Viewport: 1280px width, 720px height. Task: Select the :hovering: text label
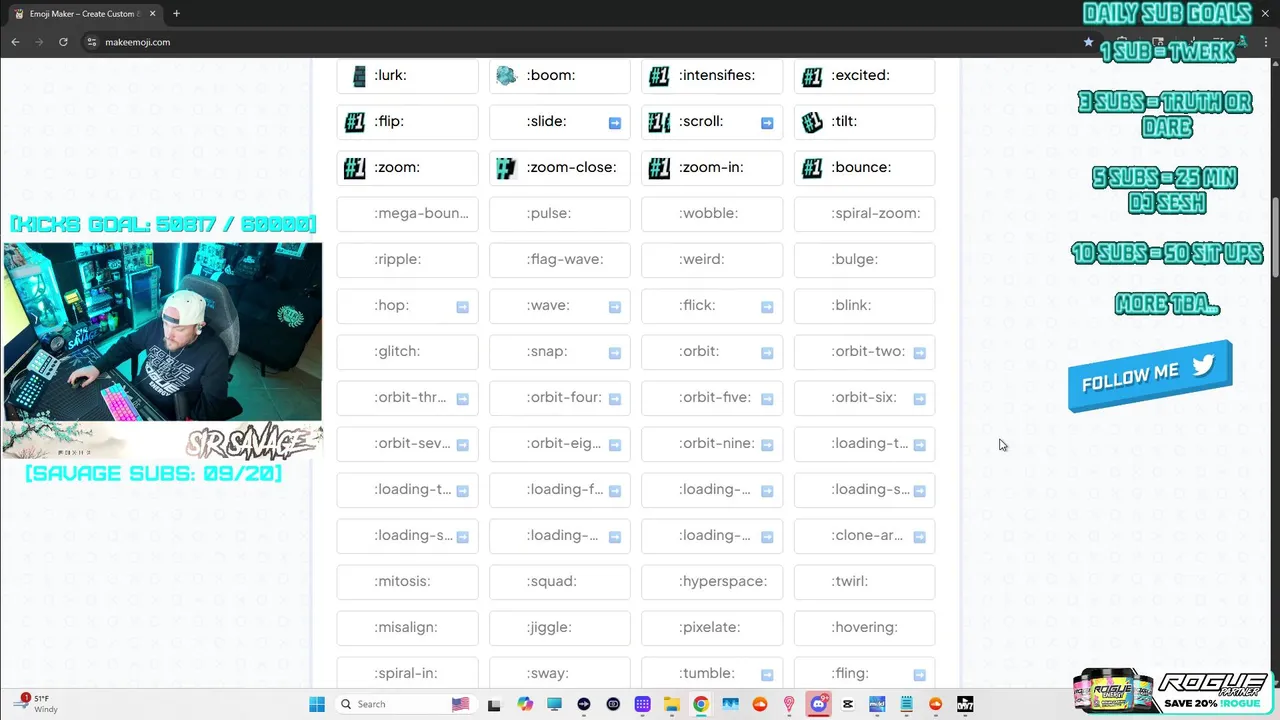click(x=864, y=627)
